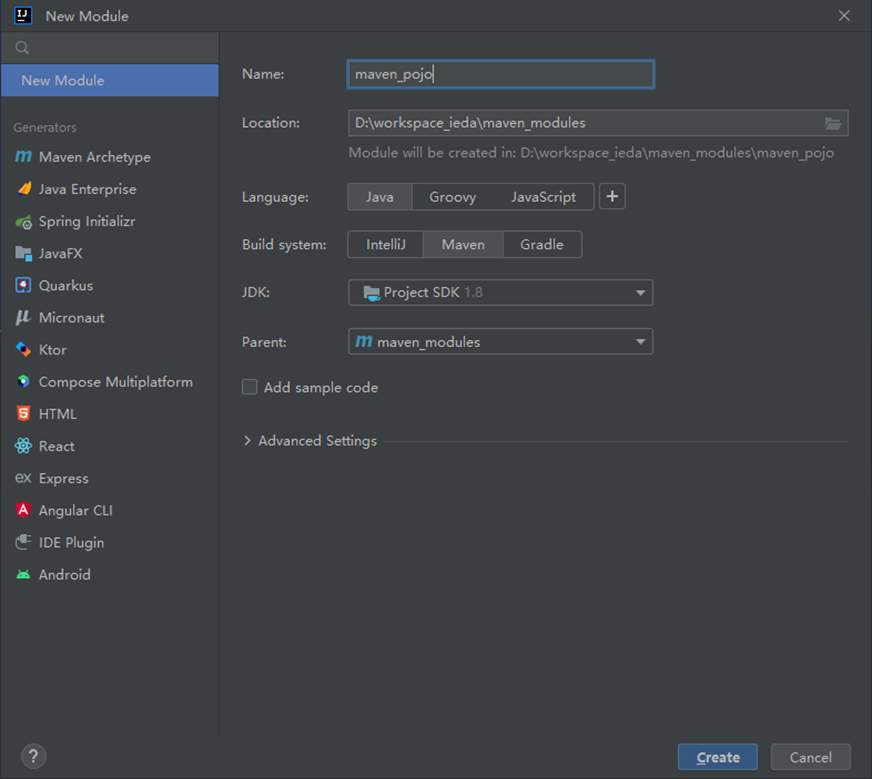Select Java Enterprise generator
872x779 pixels.
[110, 189]
